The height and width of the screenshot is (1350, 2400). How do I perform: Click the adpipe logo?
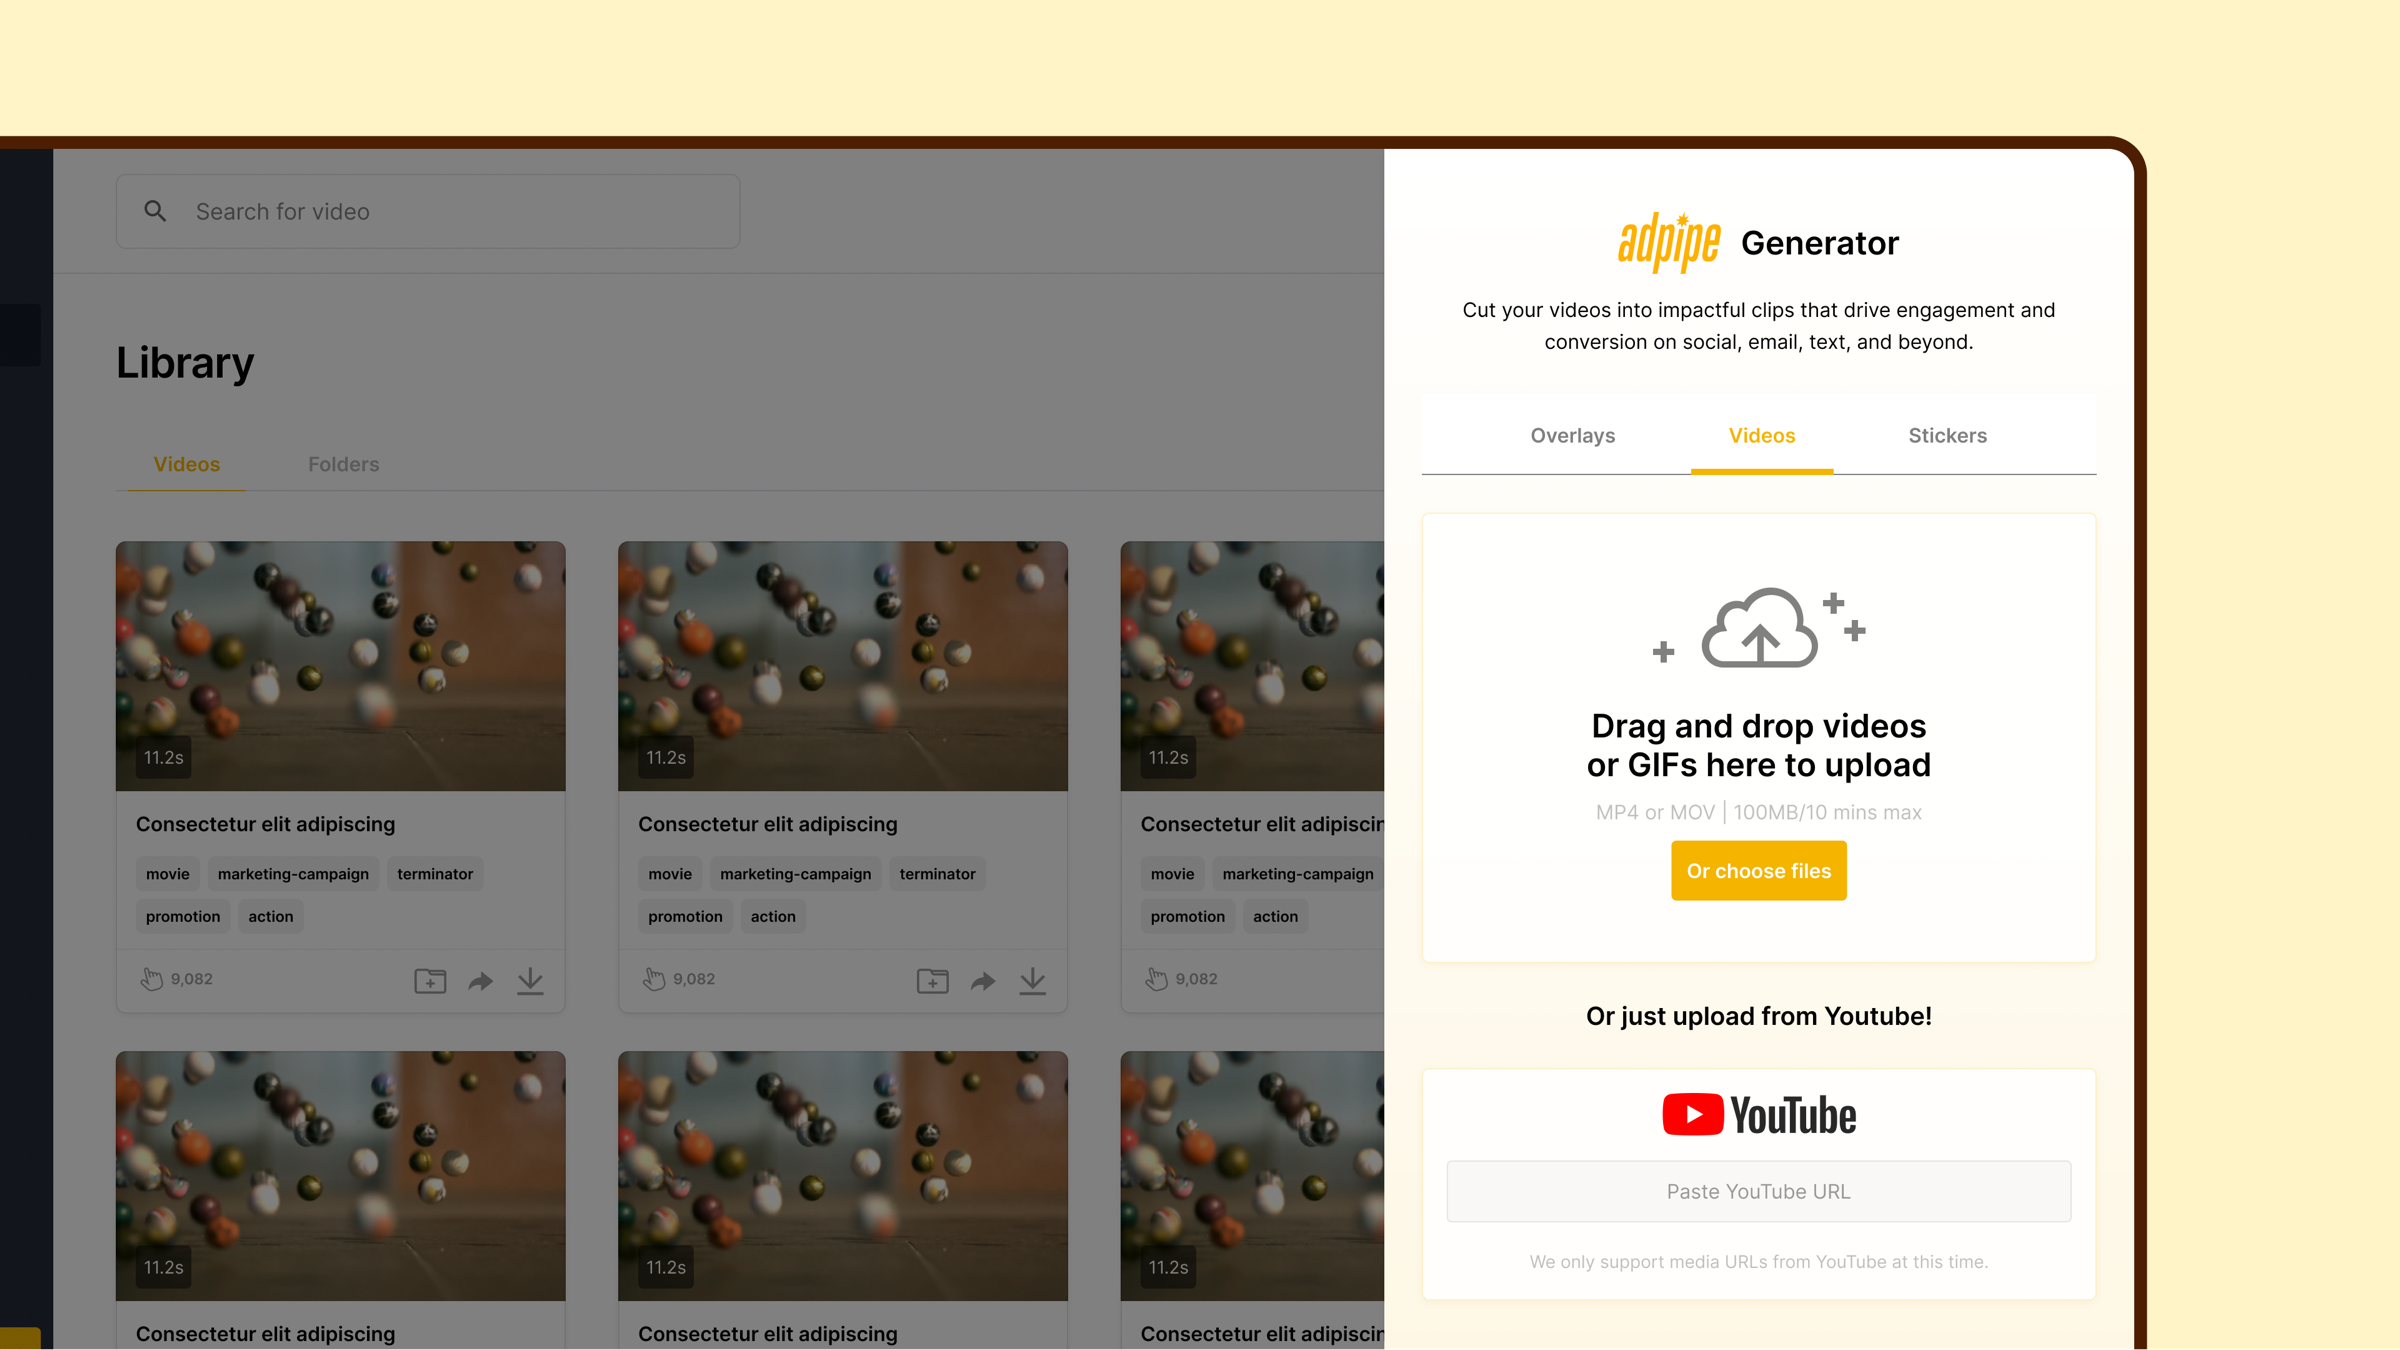[1669, 242]
